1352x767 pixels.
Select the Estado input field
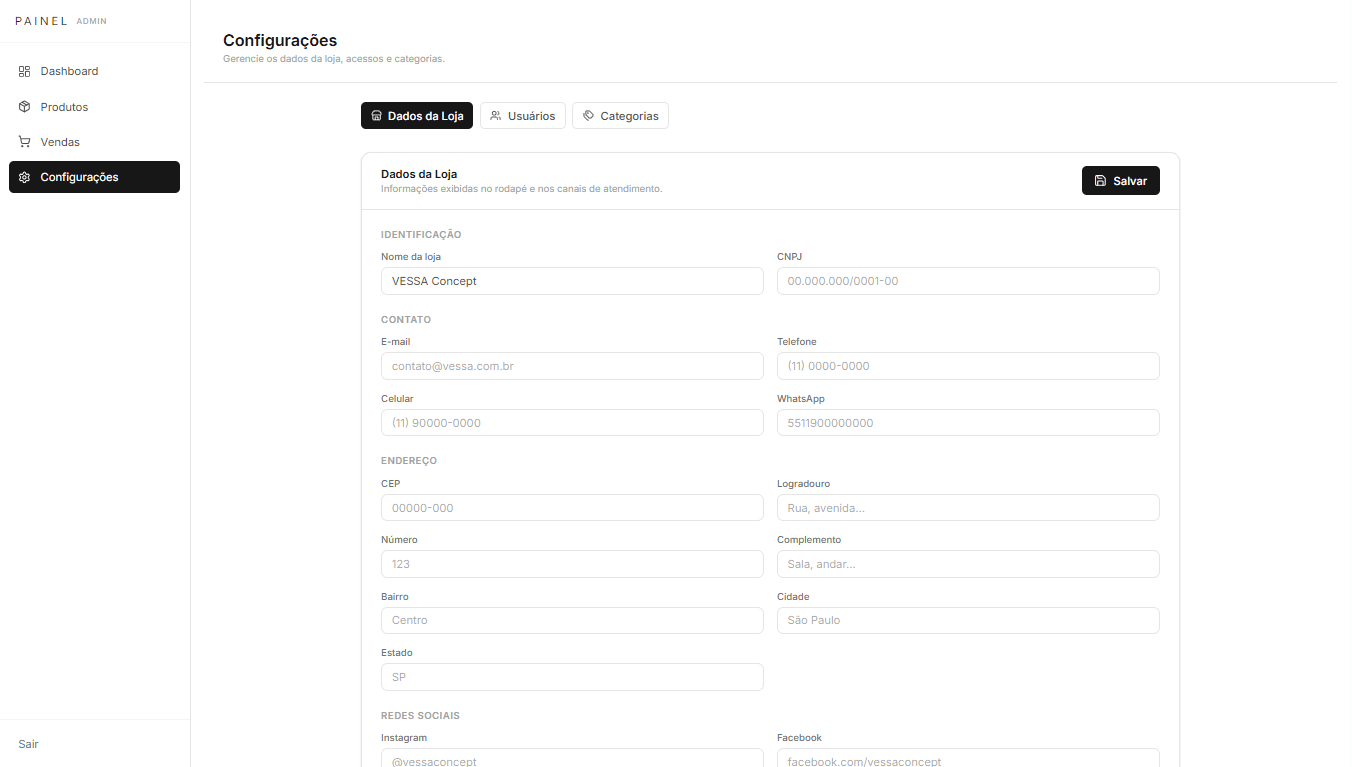tap(572, 677)
